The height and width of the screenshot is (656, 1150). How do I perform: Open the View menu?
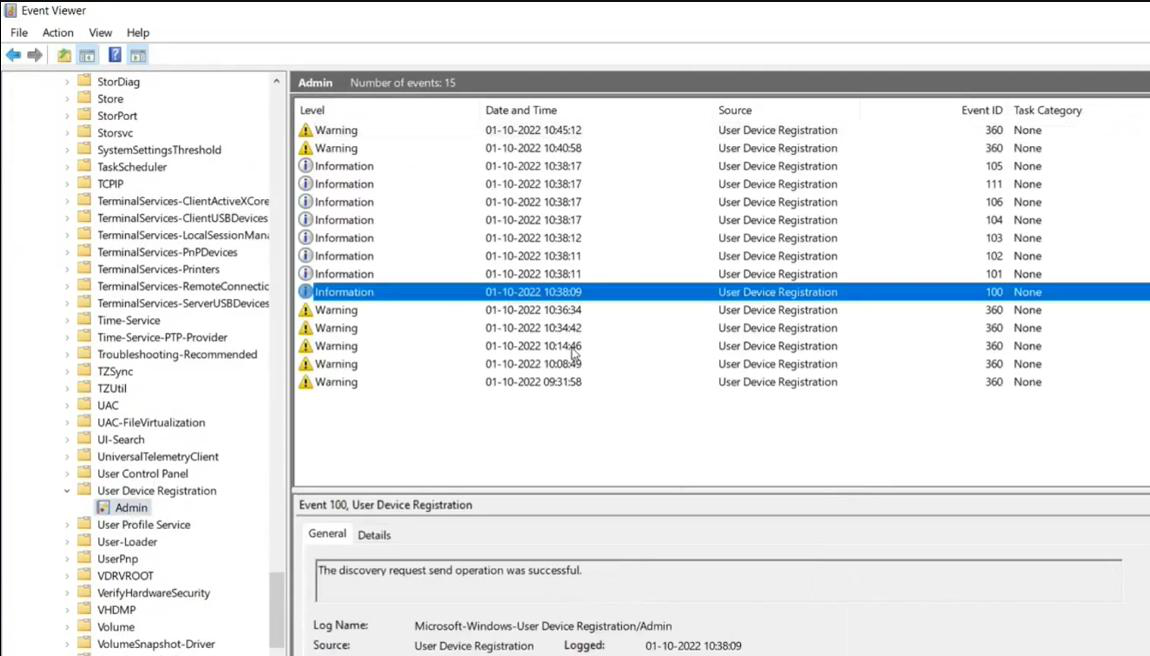tap(100, 32)
